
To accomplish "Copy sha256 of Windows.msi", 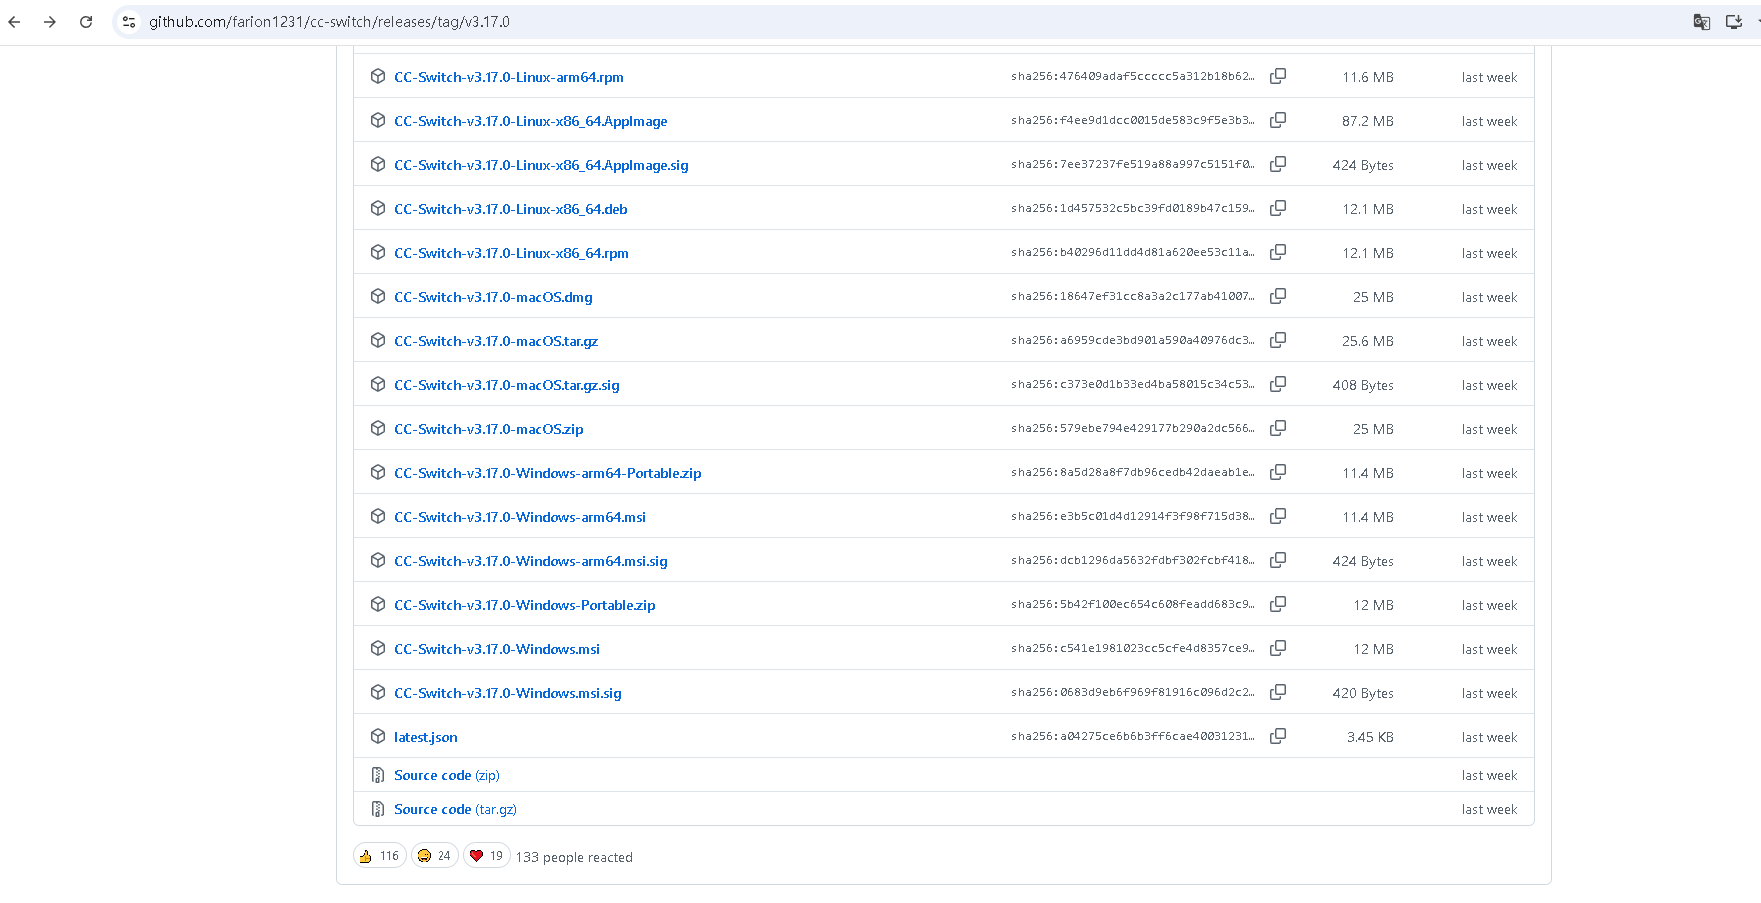I will 1278,648.
